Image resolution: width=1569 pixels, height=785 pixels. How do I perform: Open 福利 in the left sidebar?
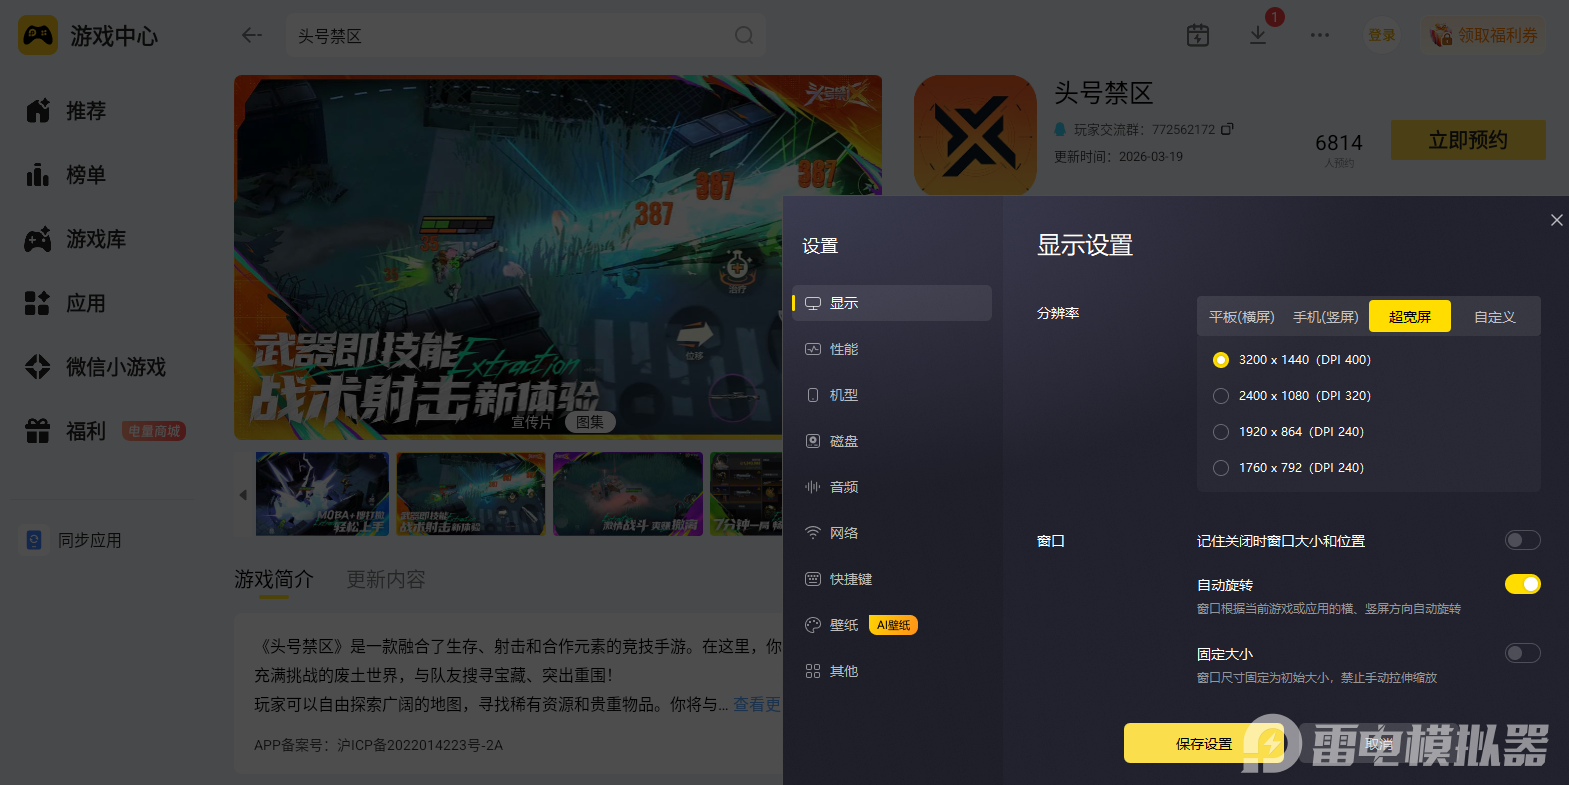tap(66, 431)
